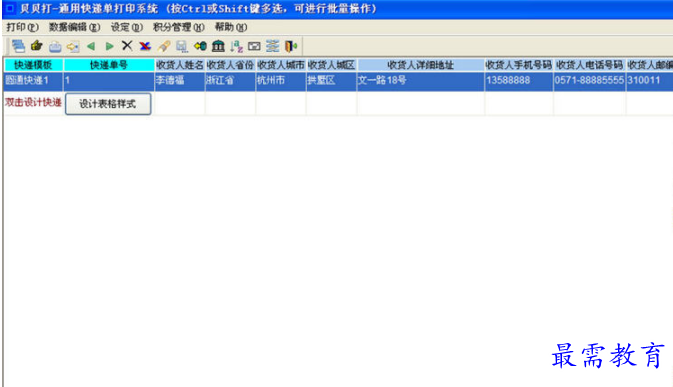Click the yellow arrow import icon
This screenshot has width=673, height=387.
[73, 46]
